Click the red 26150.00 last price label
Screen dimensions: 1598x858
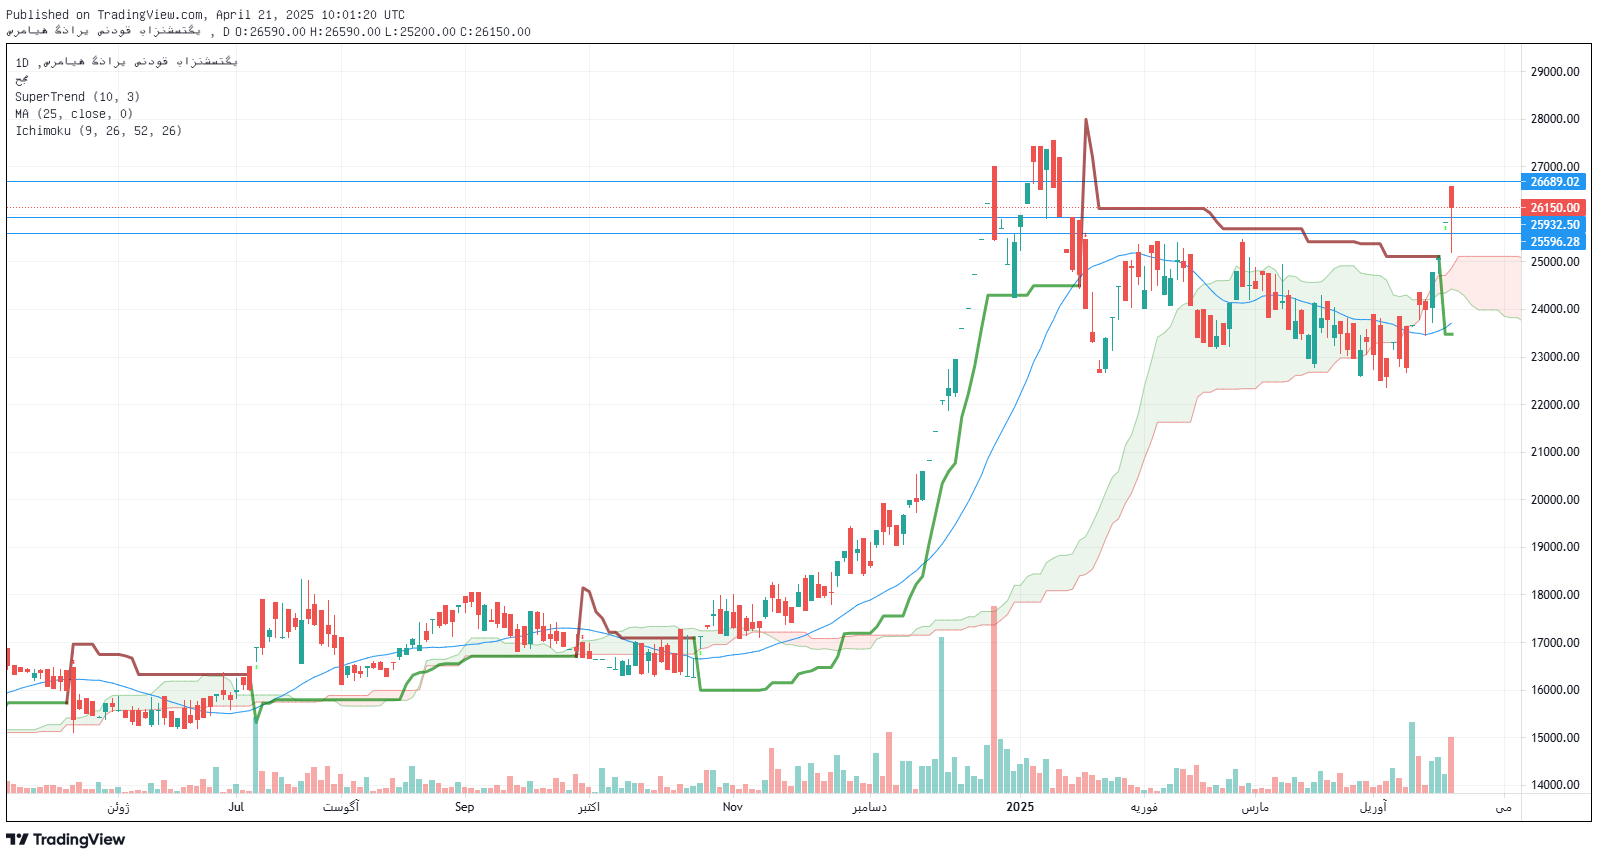[x=1554, y=208]
